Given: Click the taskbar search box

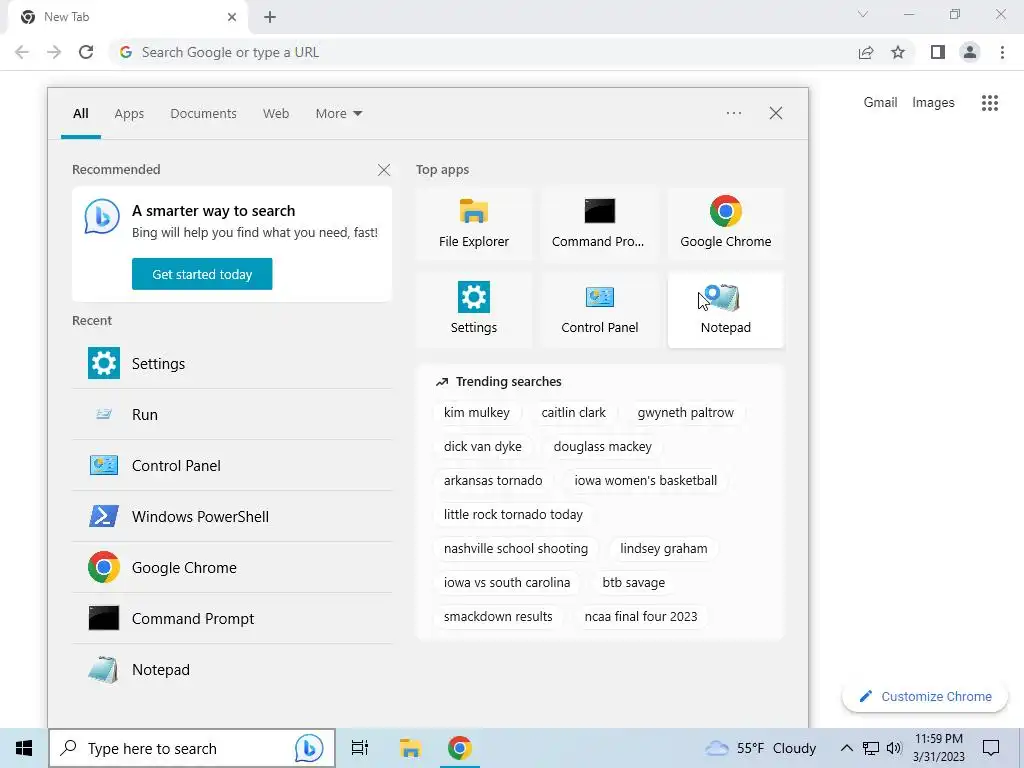Looking at the screenshot, I should click(191, 748).
